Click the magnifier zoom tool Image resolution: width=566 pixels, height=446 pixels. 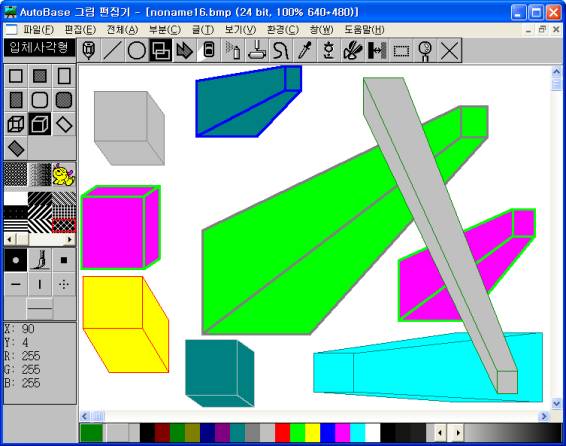coord(425,50)
